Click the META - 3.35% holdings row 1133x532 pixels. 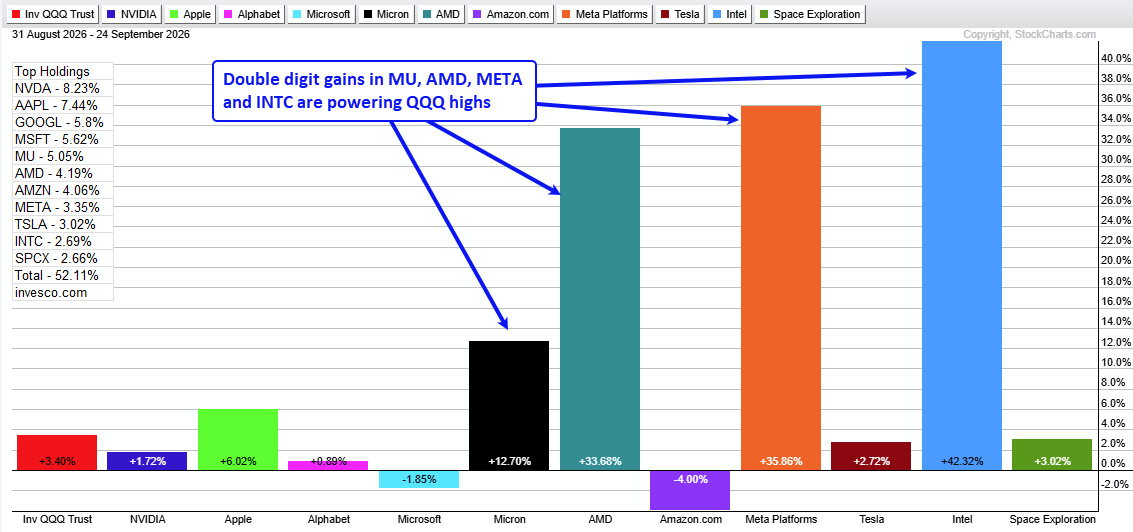pos(63,207)
